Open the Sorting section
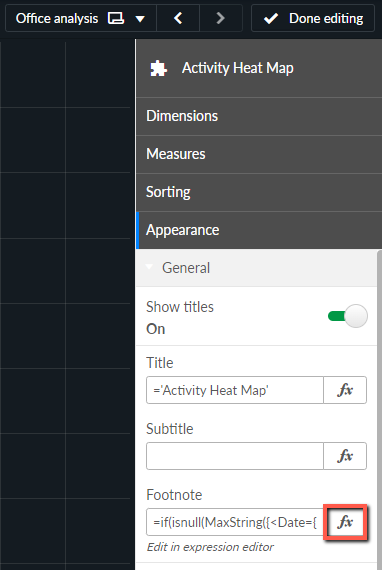The image size is (382, 570). 259,192
